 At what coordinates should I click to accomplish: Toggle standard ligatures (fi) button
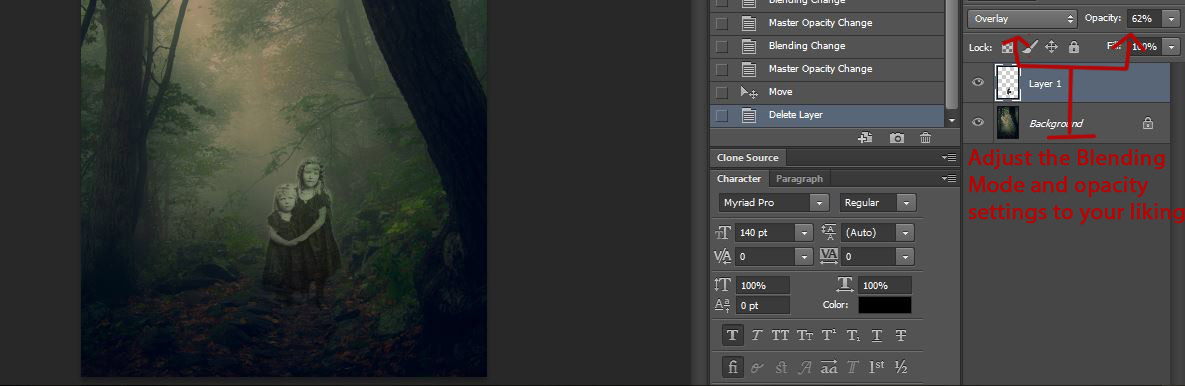coord(732,368)
